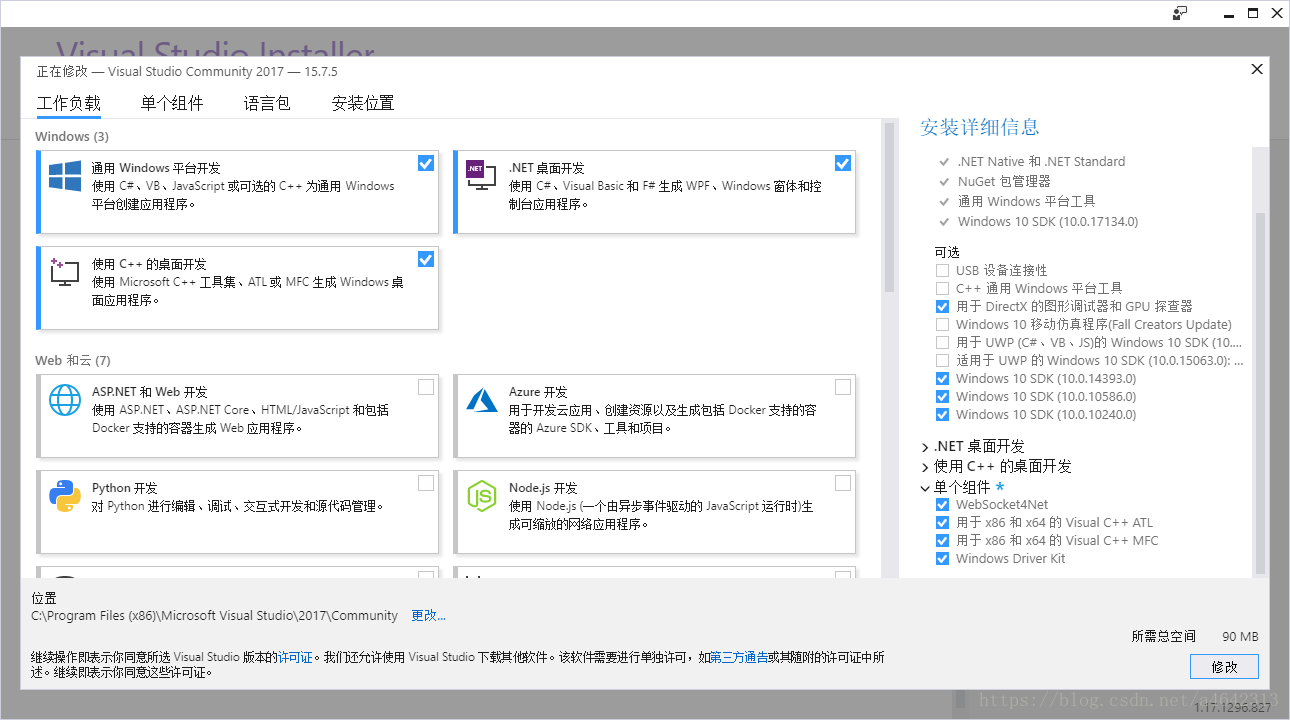Check the Python 开发 workload checkbox

tap(426, 483)
